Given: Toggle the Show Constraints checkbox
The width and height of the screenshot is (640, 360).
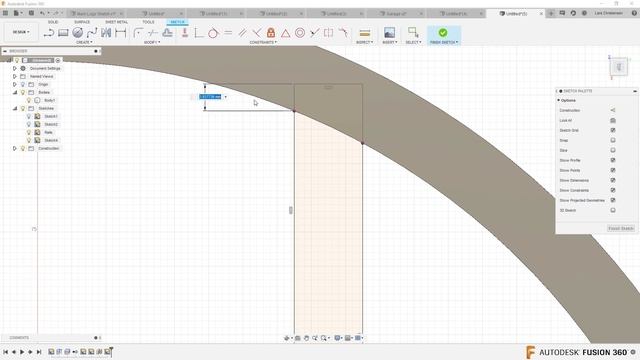Looking at the screenshot, I should point(613,190).
